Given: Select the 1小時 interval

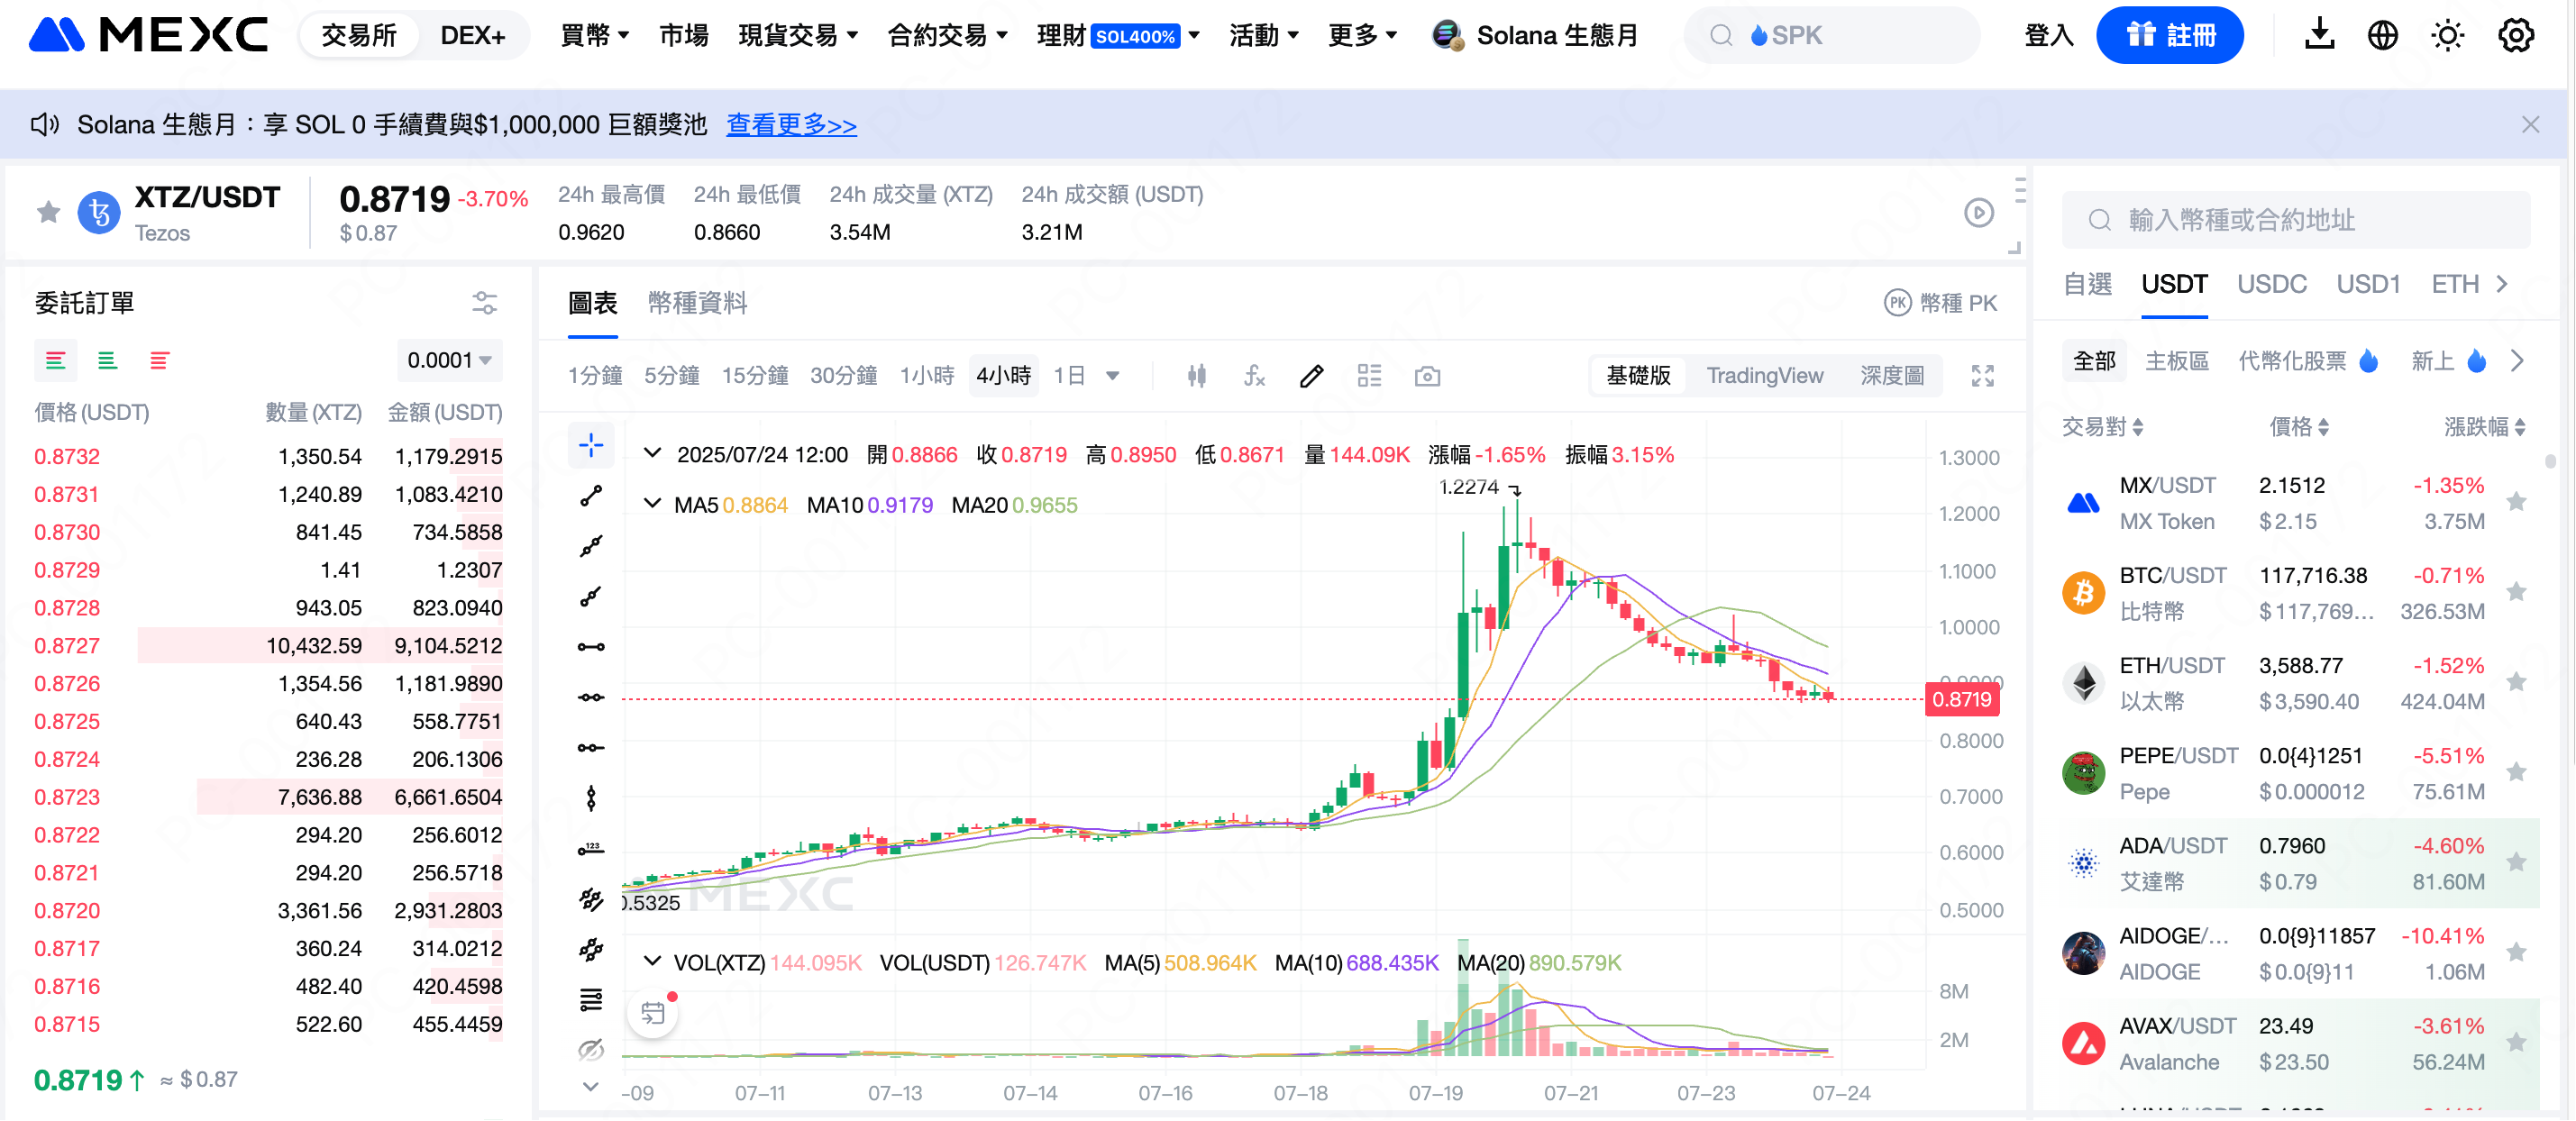Looking at the screenshot, I should click(x=927, y=376).
